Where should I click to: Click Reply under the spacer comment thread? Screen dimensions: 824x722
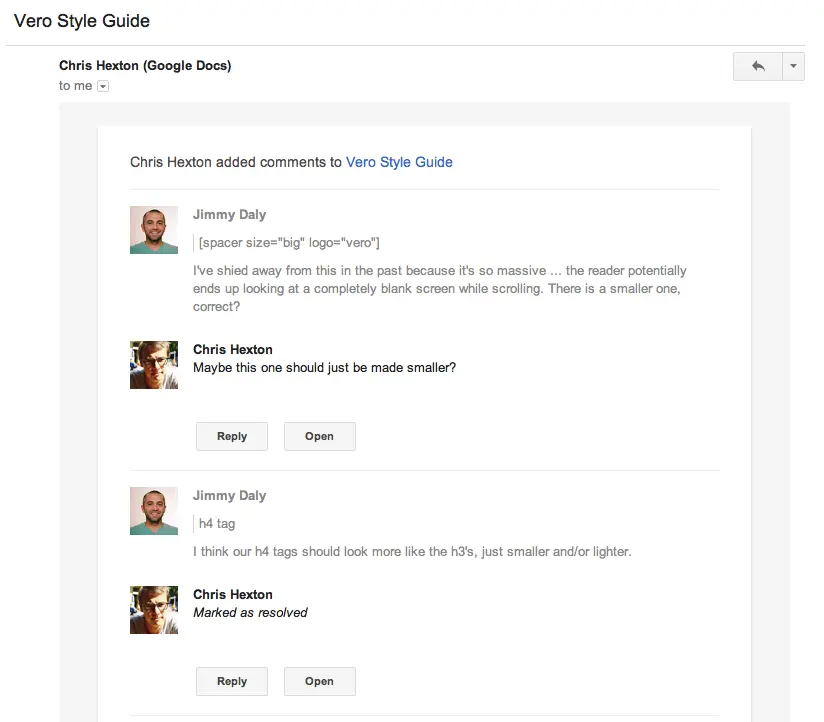tap(231, 436)
